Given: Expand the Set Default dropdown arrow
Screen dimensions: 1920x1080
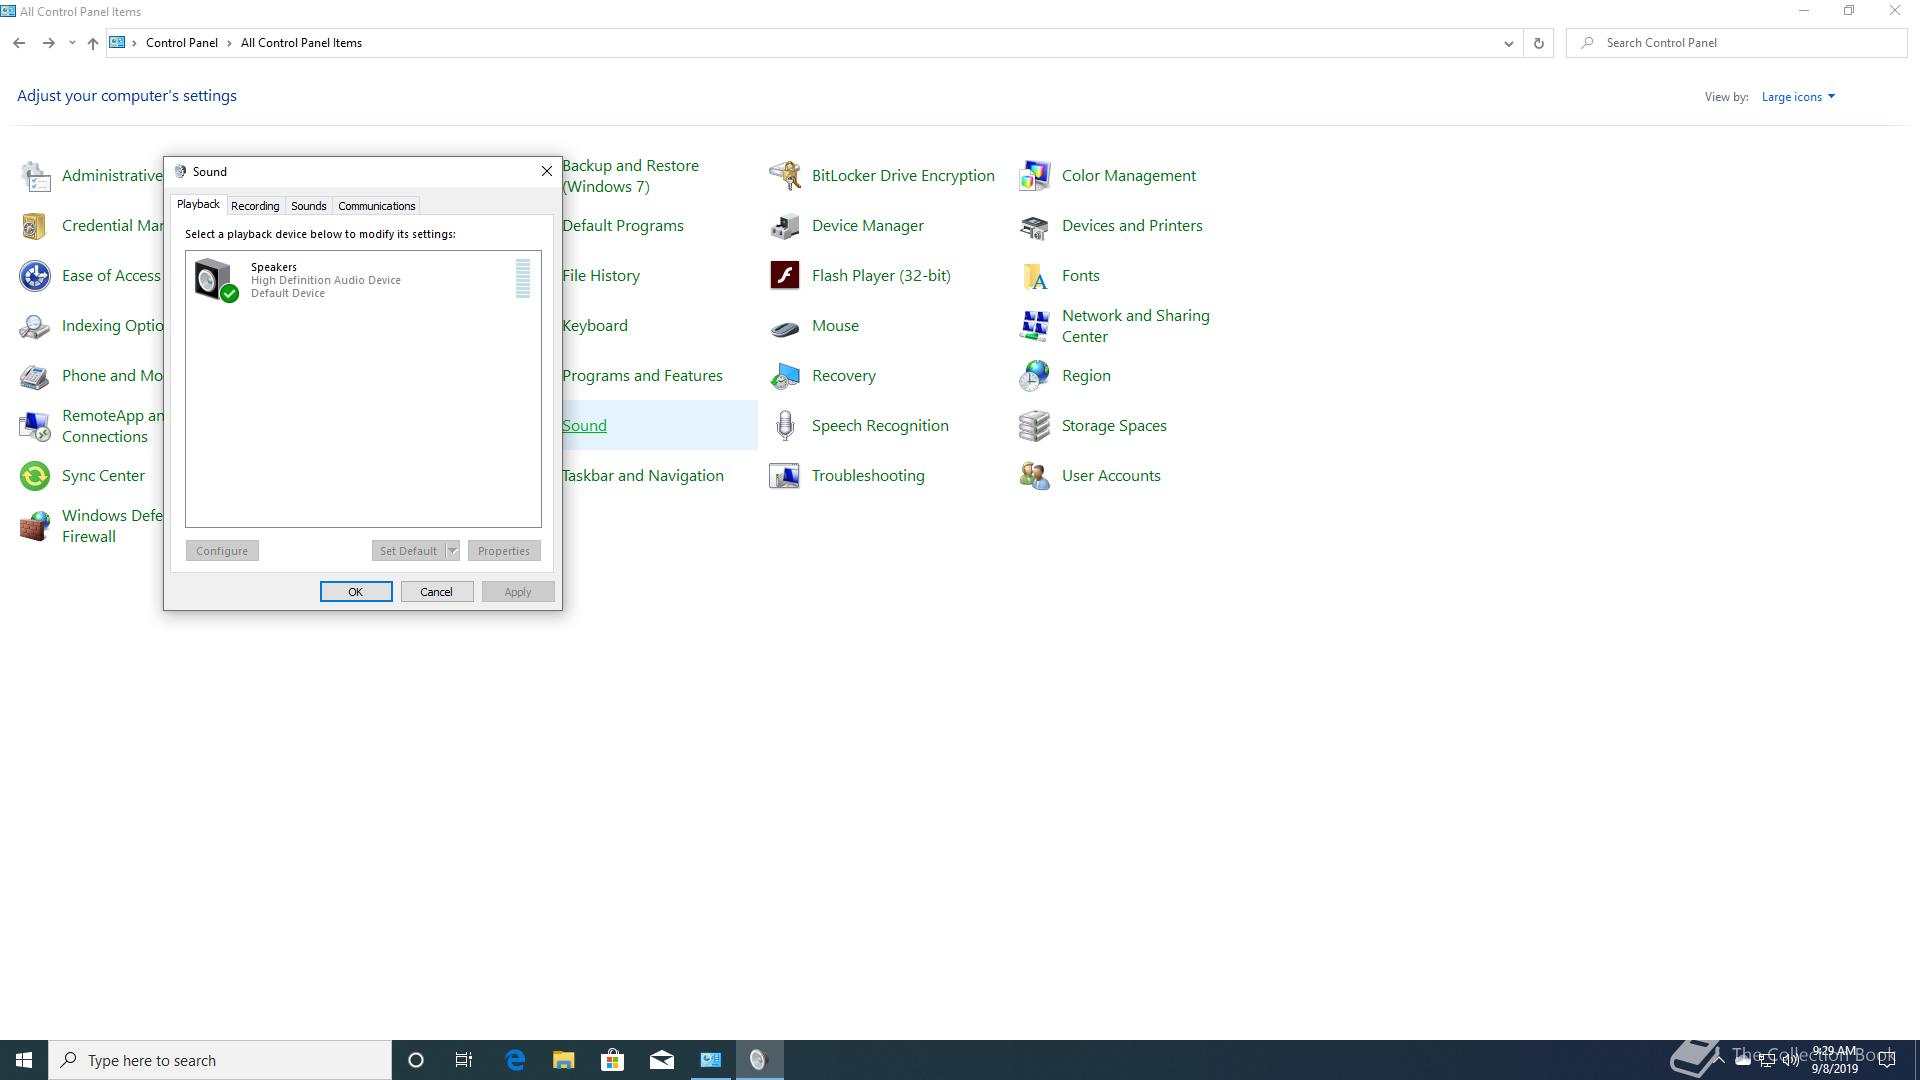Looking at the screenshot, I should click(x=452, y=551).
